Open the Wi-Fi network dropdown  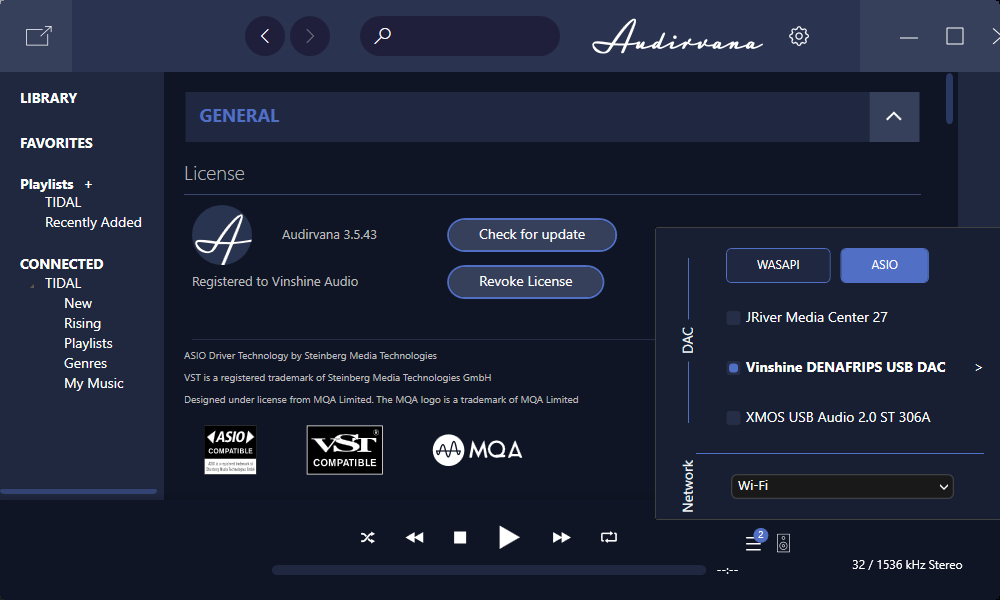click(x=842, y=487)
